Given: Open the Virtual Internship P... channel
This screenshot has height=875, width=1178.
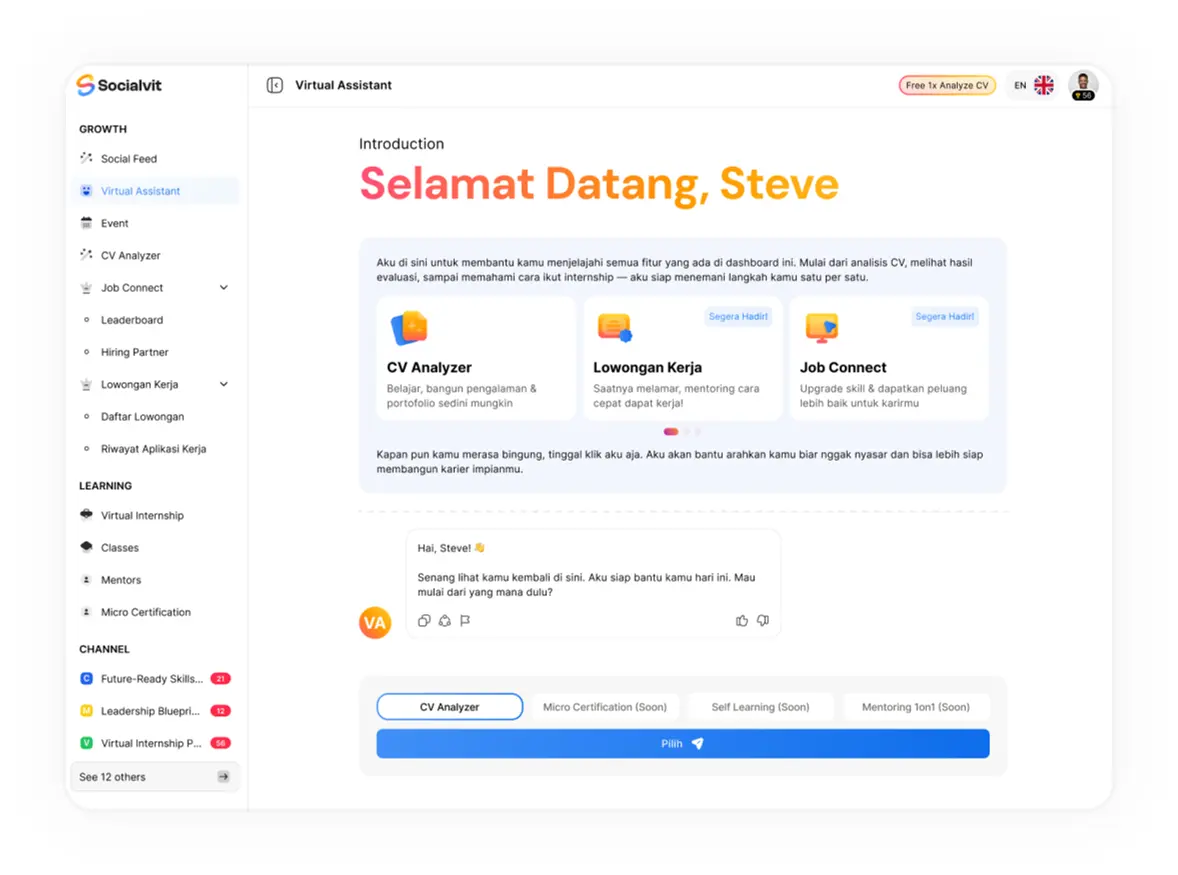Looking at the screenshot, I should (156, 744).
